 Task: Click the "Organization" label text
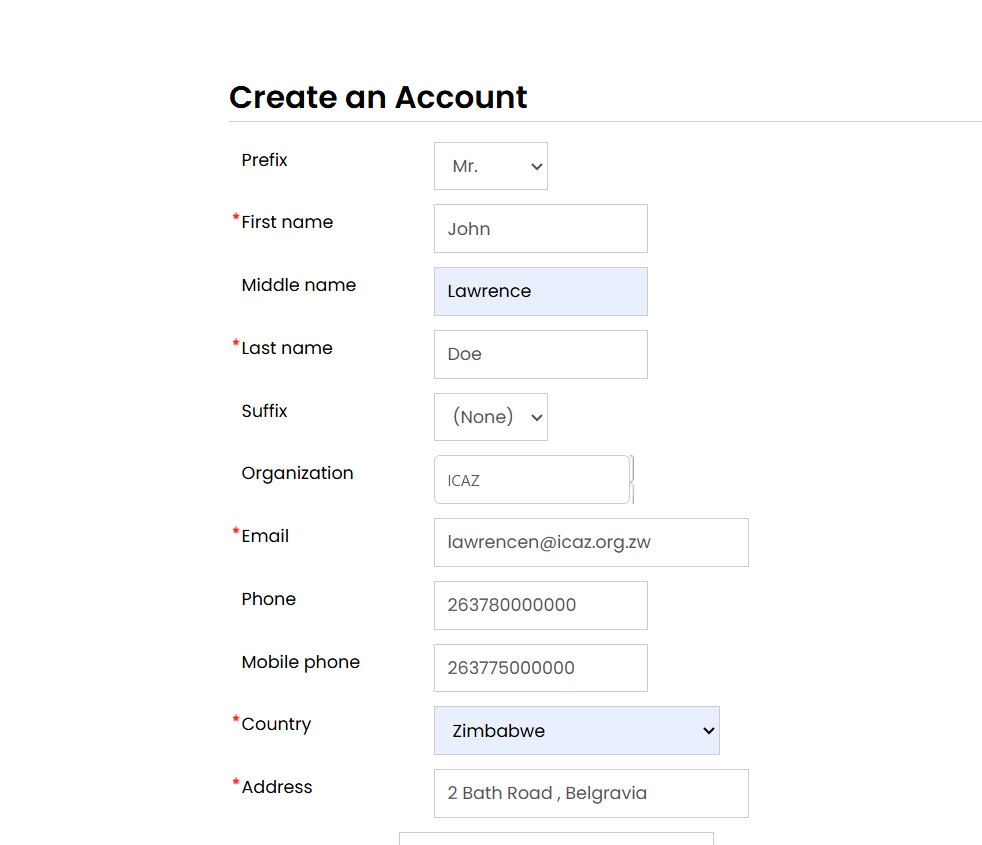(297, 473)
